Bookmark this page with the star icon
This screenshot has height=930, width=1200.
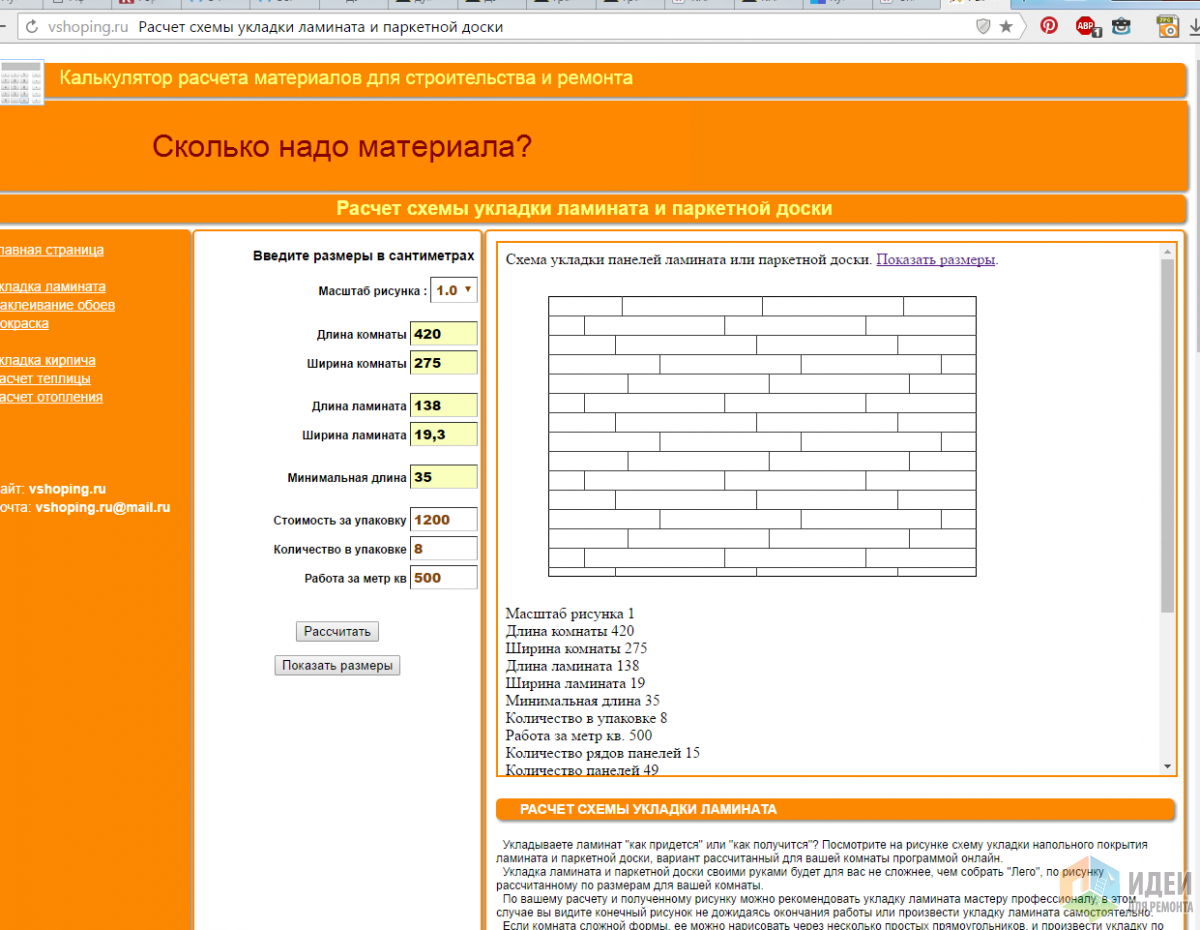(x=1006, y=27)
